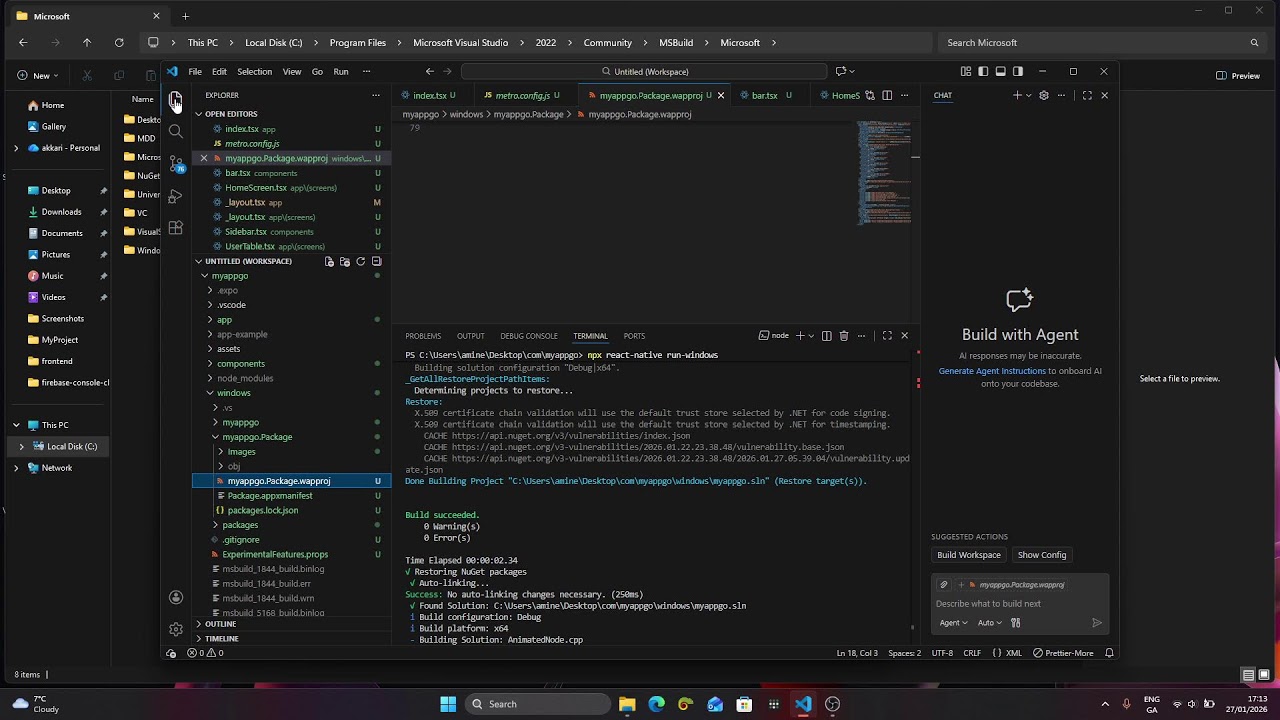The height and width of the screenshot is (720, 1280).
Task: Open the Auto model dropdown
Action: coord(990,623)
